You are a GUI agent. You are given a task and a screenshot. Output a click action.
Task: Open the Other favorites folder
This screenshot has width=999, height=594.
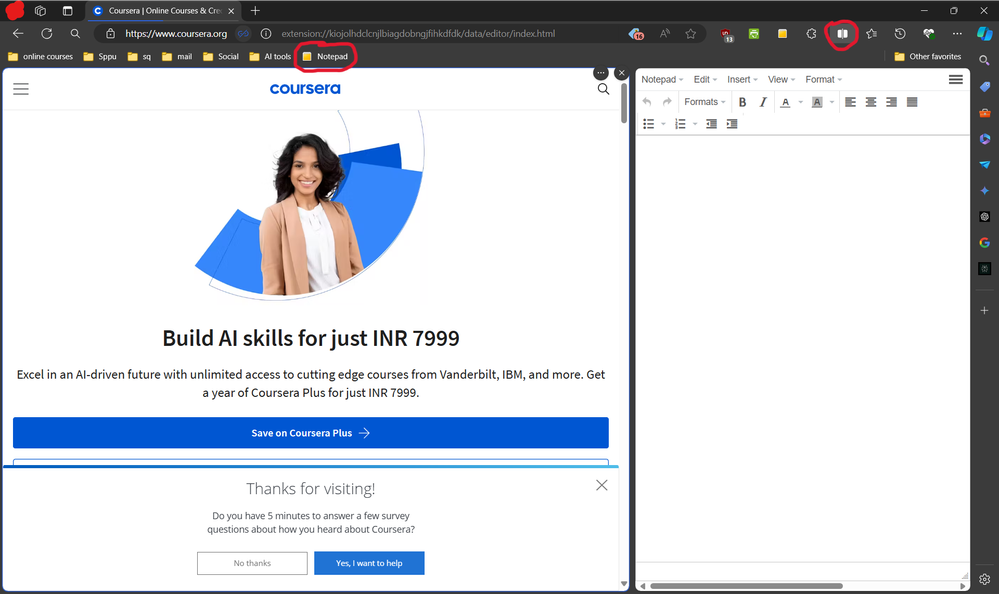(928, 57)
